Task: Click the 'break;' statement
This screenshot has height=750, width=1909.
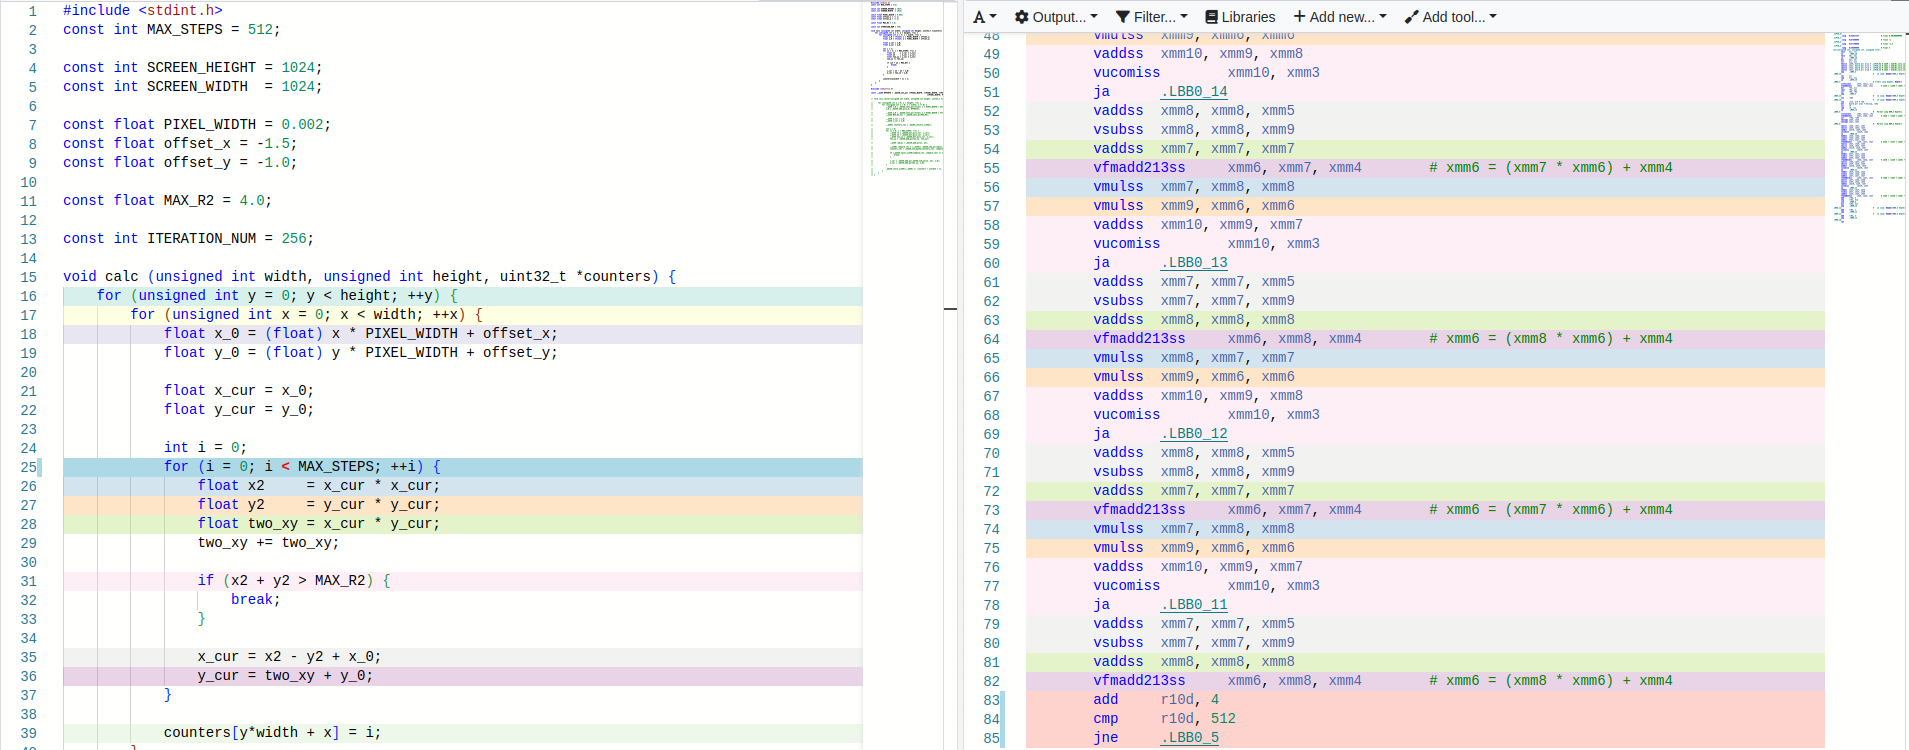Action: (256, 599)
